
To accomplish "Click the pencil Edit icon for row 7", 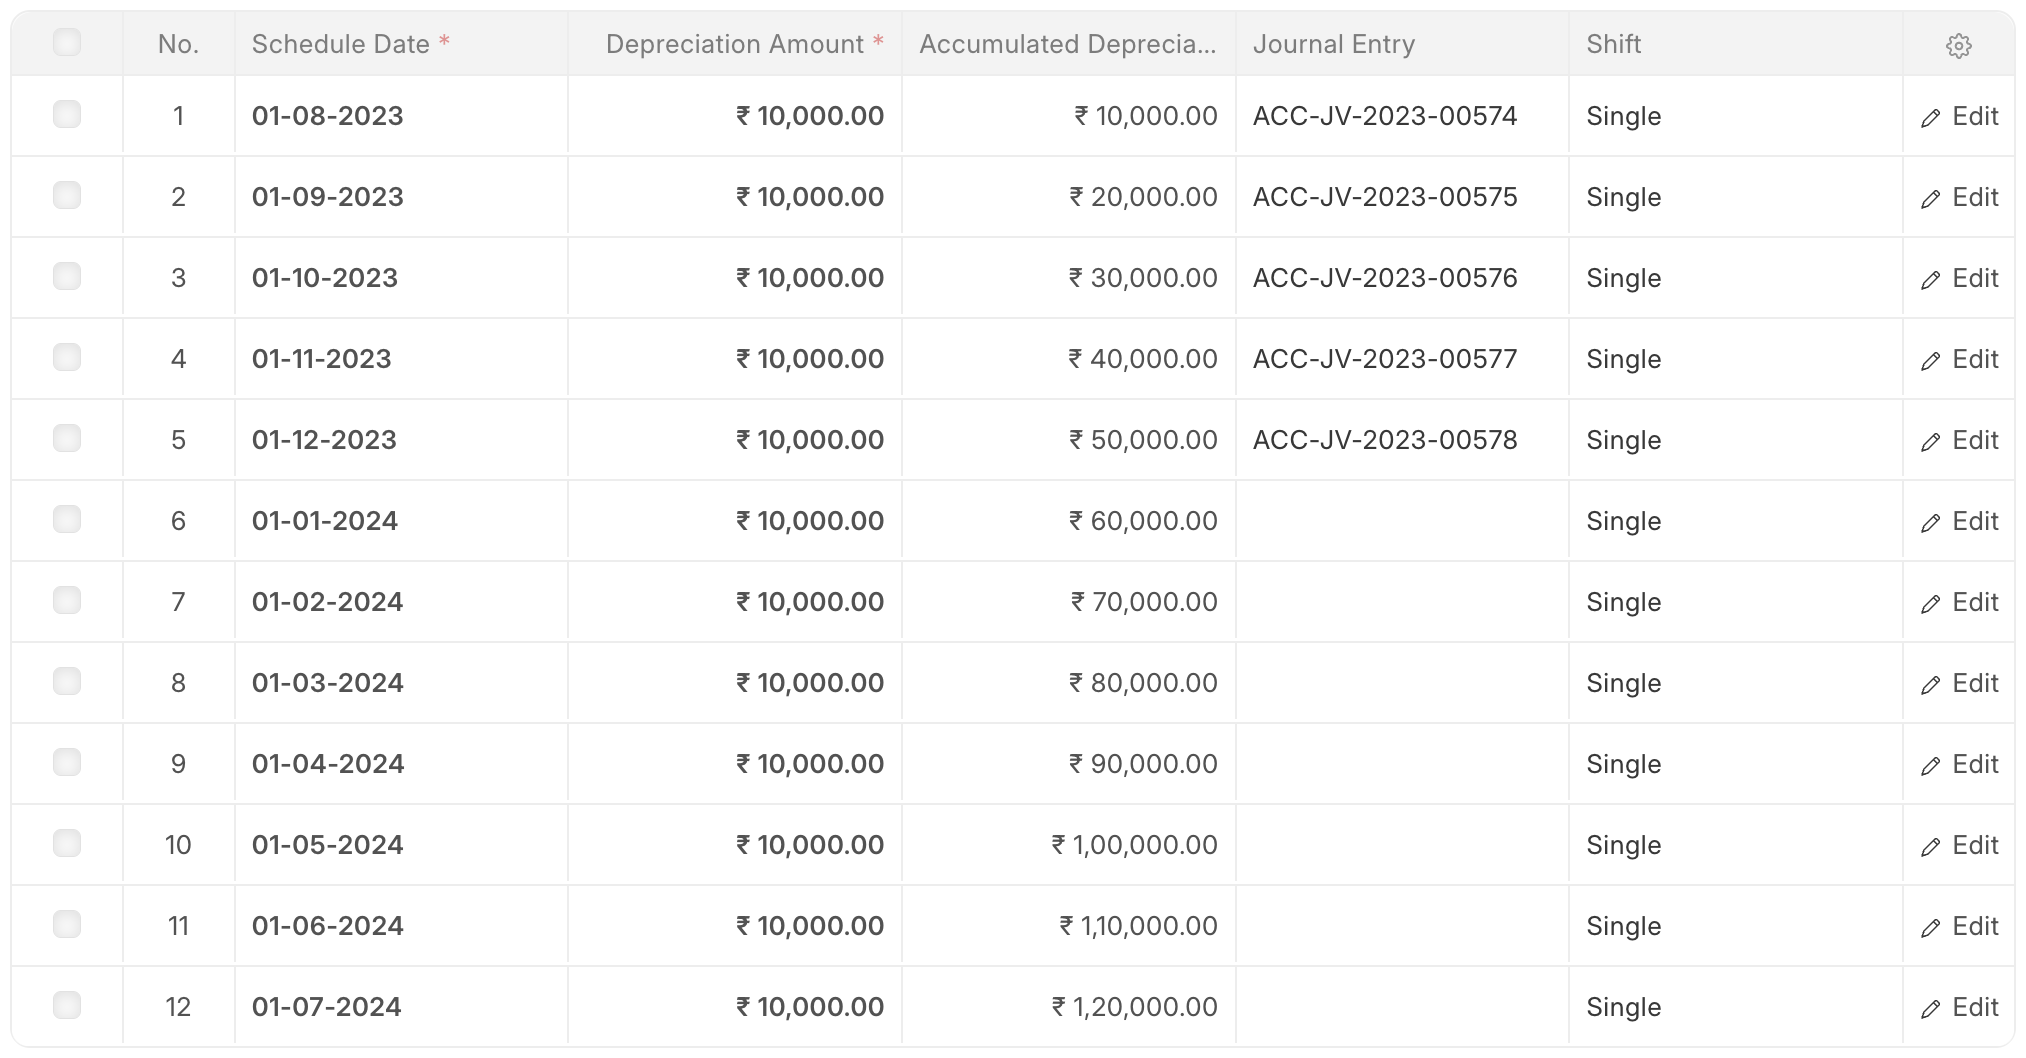I will click(x=1931, y=604).
